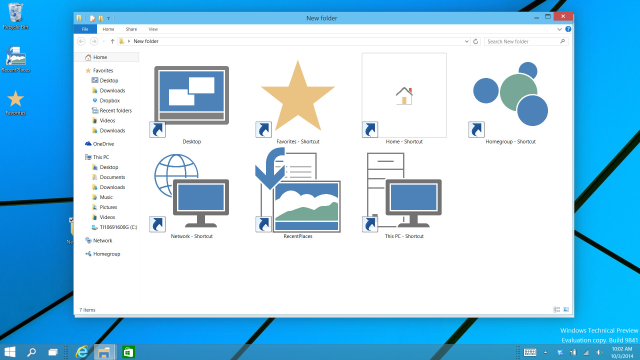Click New folder in address bar
640x360 pixels.
click(146, 41)
